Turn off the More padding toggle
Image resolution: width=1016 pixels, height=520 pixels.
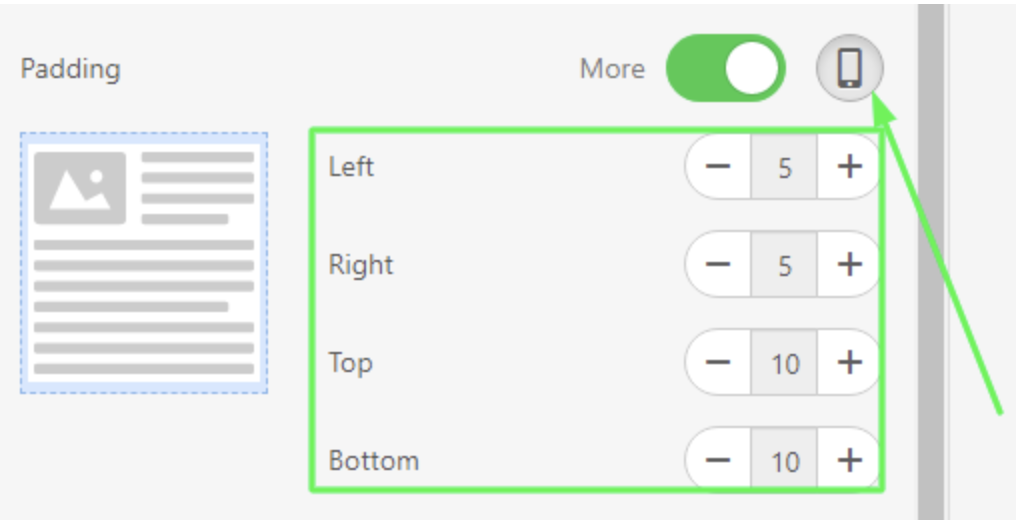pos(726,68)
